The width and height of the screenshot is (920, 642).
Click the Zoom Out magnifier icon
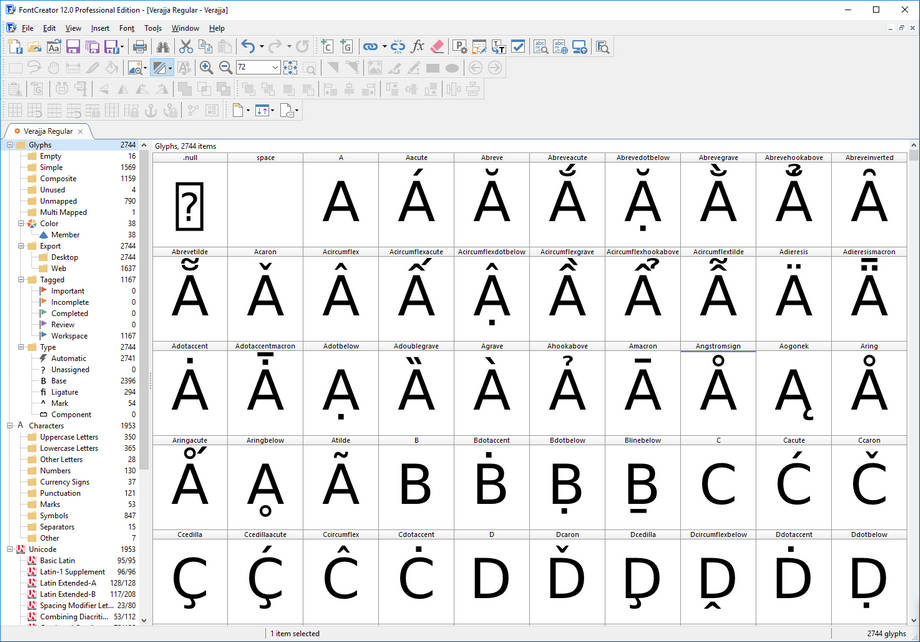point(226,68)
